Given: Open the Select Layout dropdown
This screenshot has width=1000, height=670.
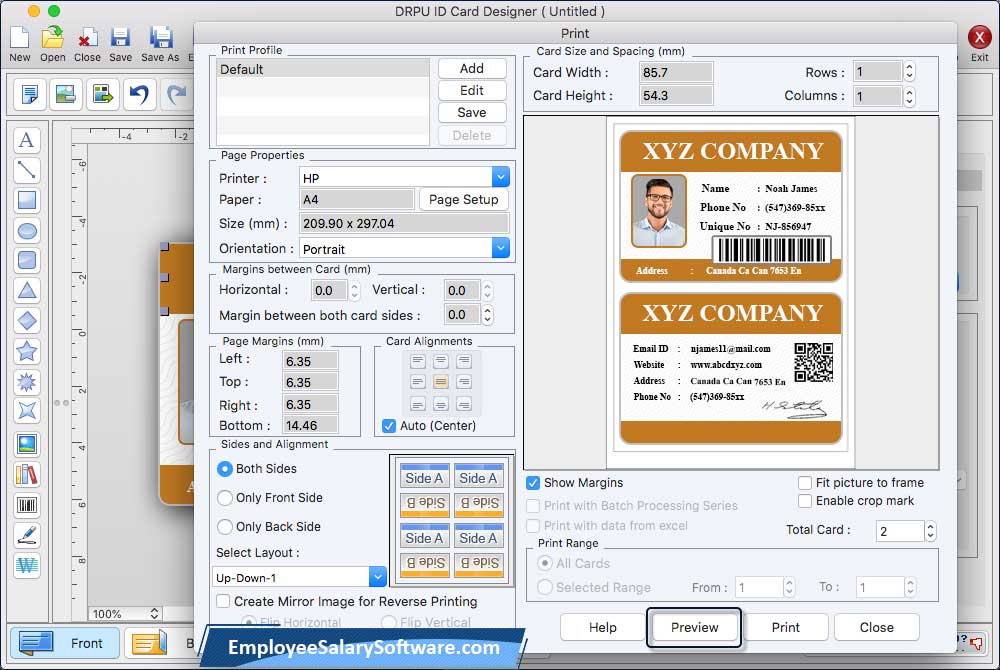Looking at the screenshot, I should 378,577.
